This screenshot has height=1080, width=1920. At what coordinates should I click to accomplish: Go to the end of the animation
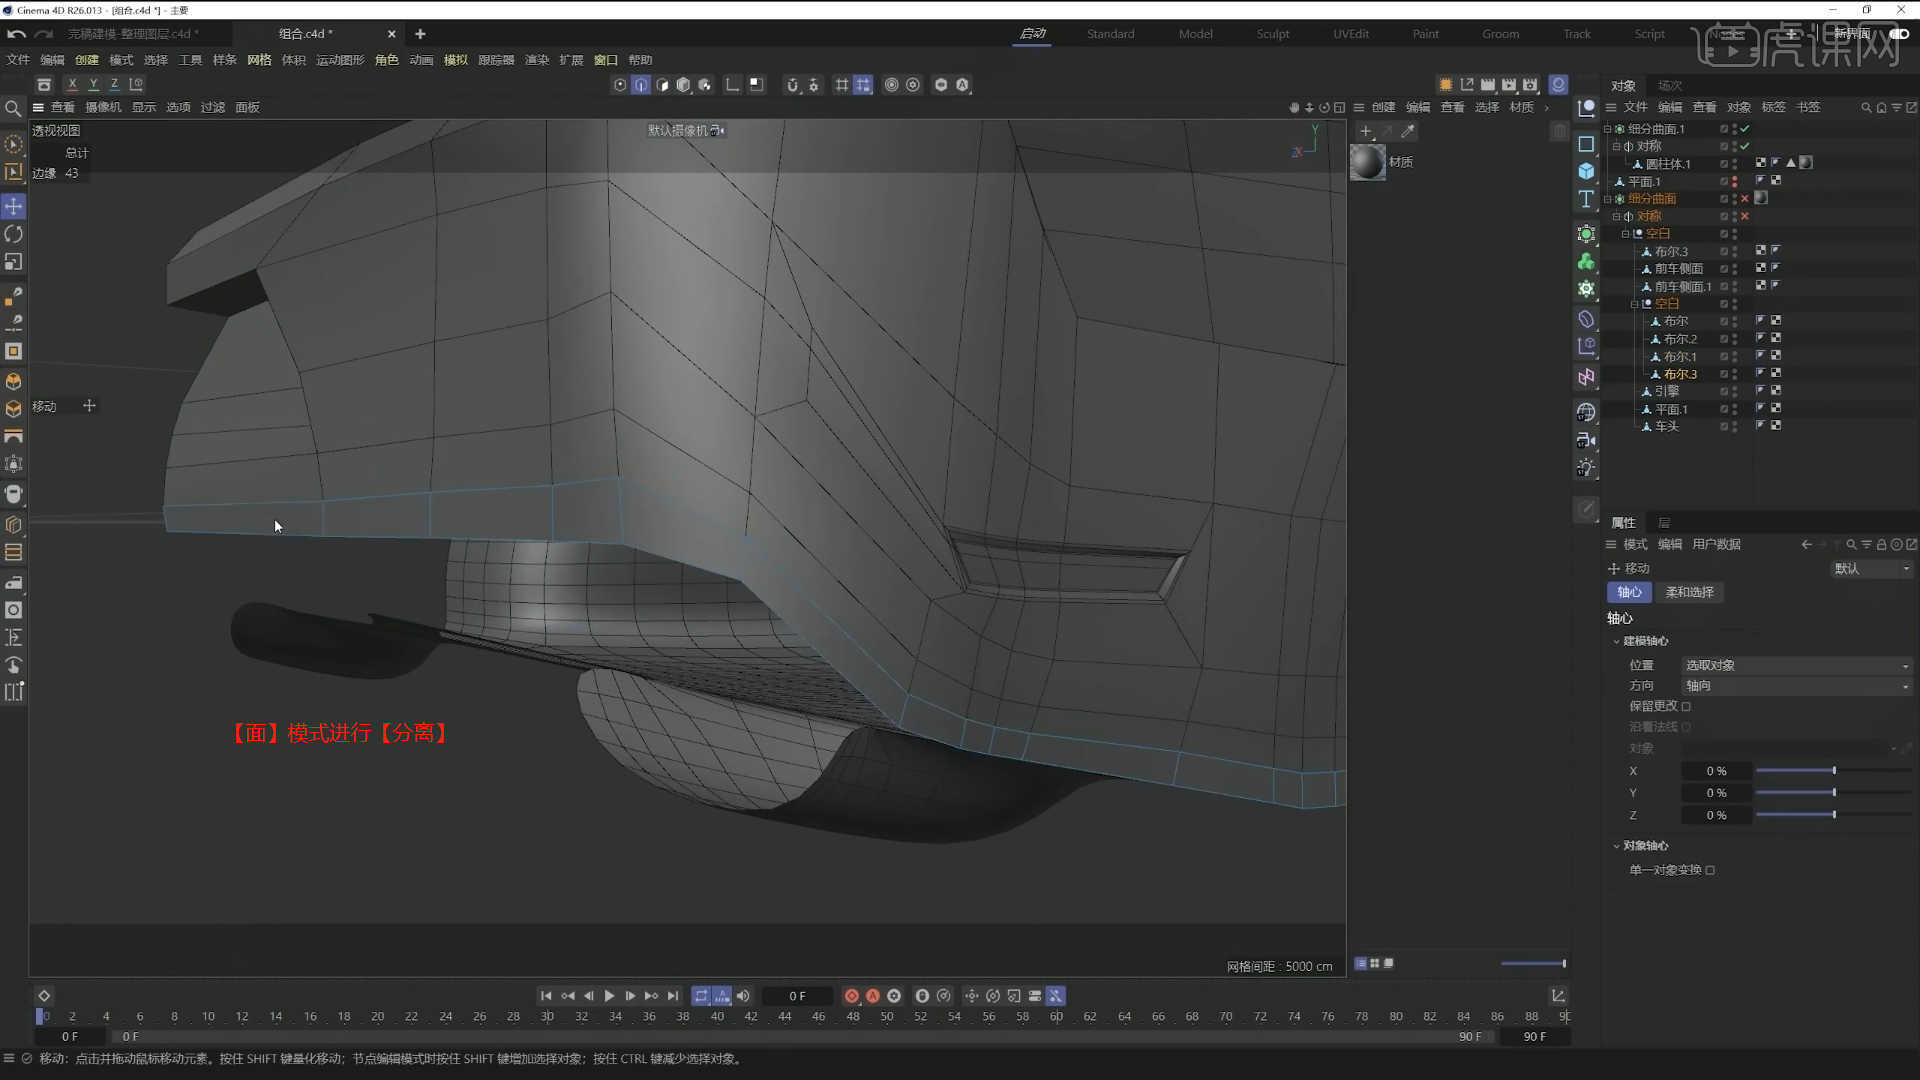click(673, 996)
